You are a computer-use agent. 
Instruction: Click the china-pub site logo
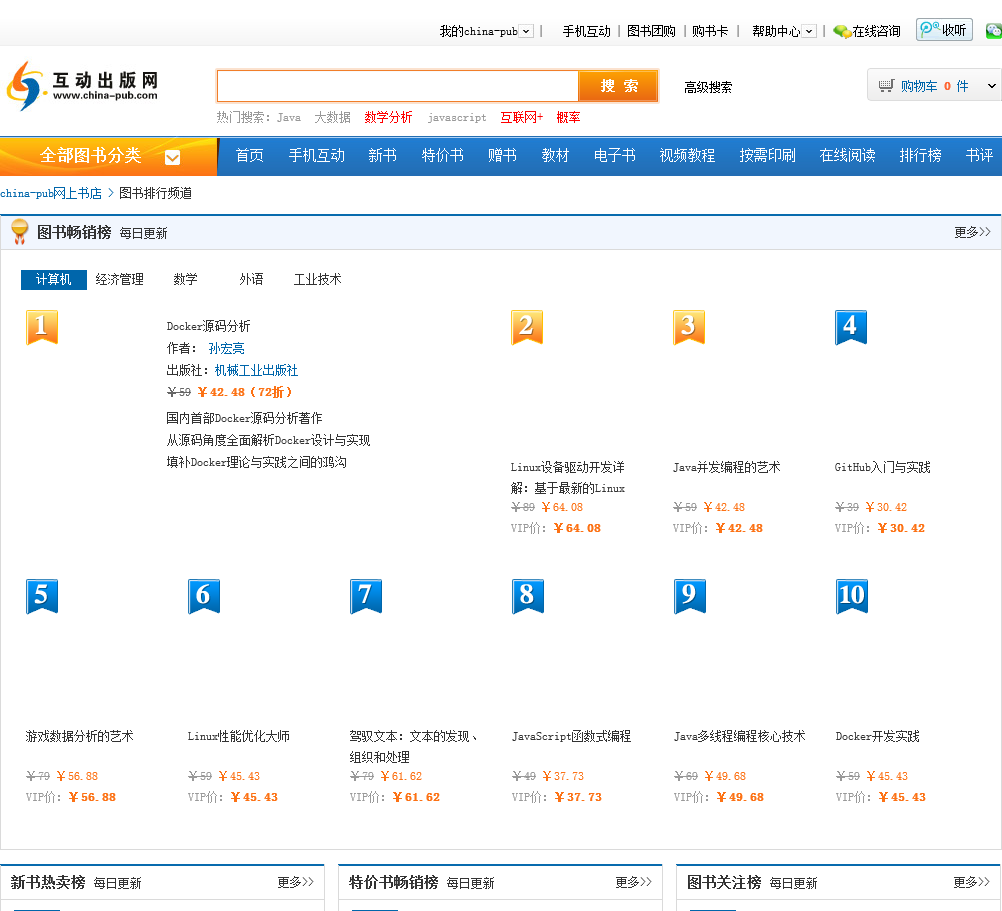[x=82, y=86]
